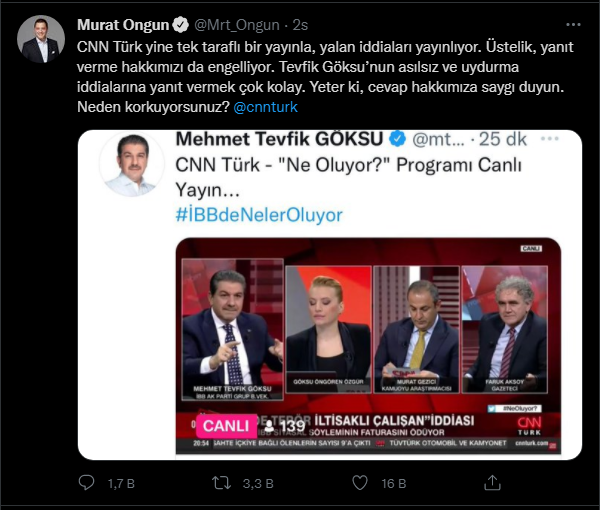Viewport: 600px width, 510px height.
Task: Click the @cnnturk mention link
Action: tap(265, 107)
